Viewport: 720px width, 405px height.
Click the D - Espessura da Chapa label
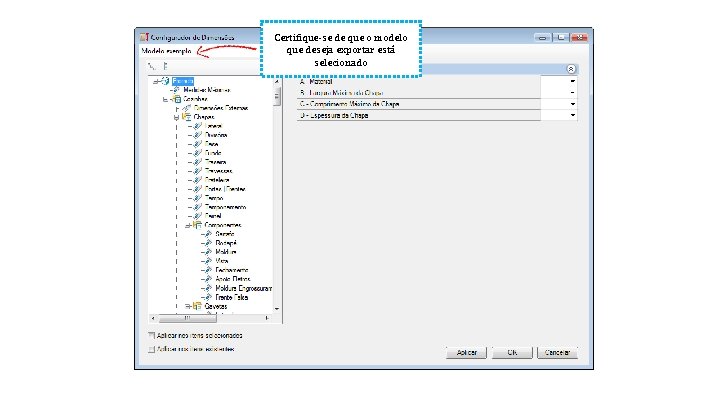pyautogui.click(x=334, y=116)
